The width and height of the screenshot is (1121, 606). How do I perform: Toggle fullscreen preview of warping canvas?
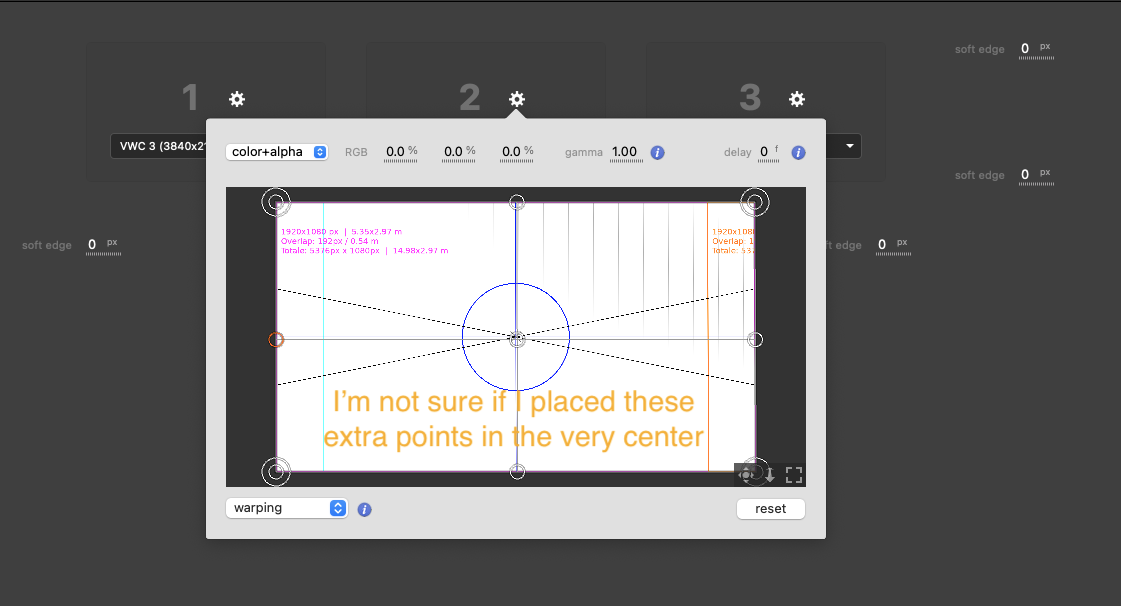[794, 475]
